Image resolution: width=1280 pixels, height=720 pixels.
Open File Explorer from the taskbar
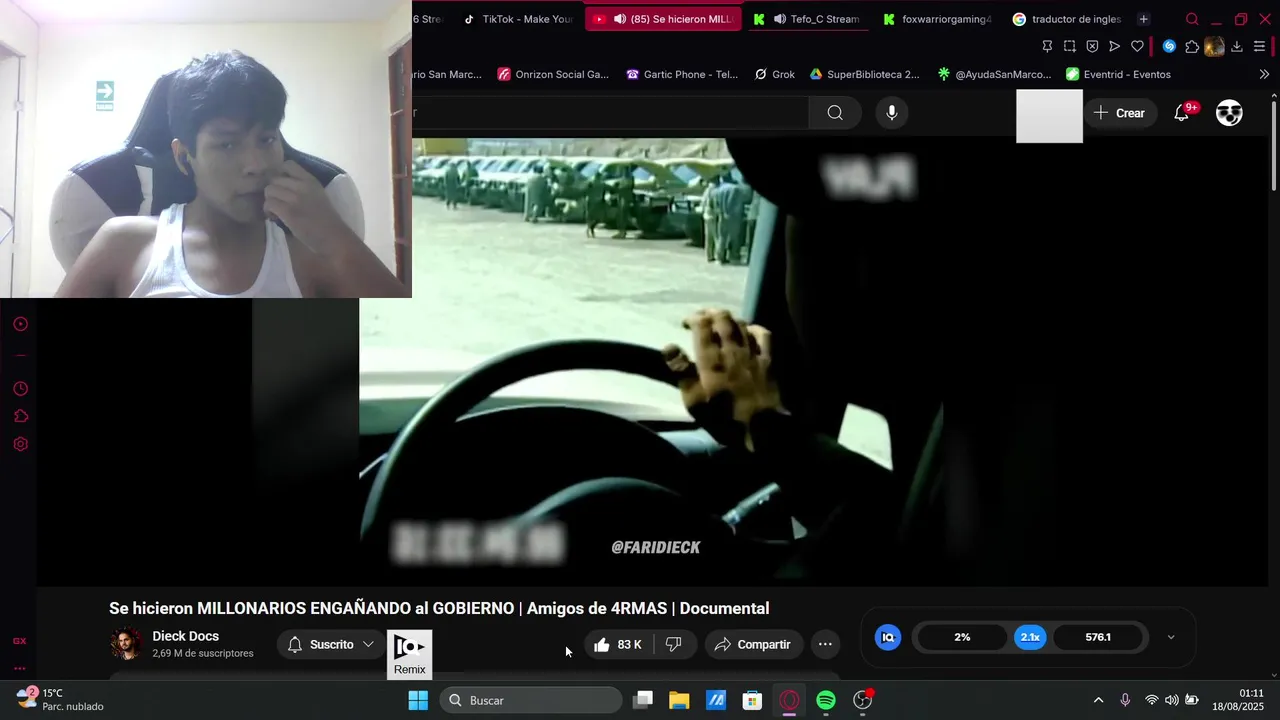[679, 700]
